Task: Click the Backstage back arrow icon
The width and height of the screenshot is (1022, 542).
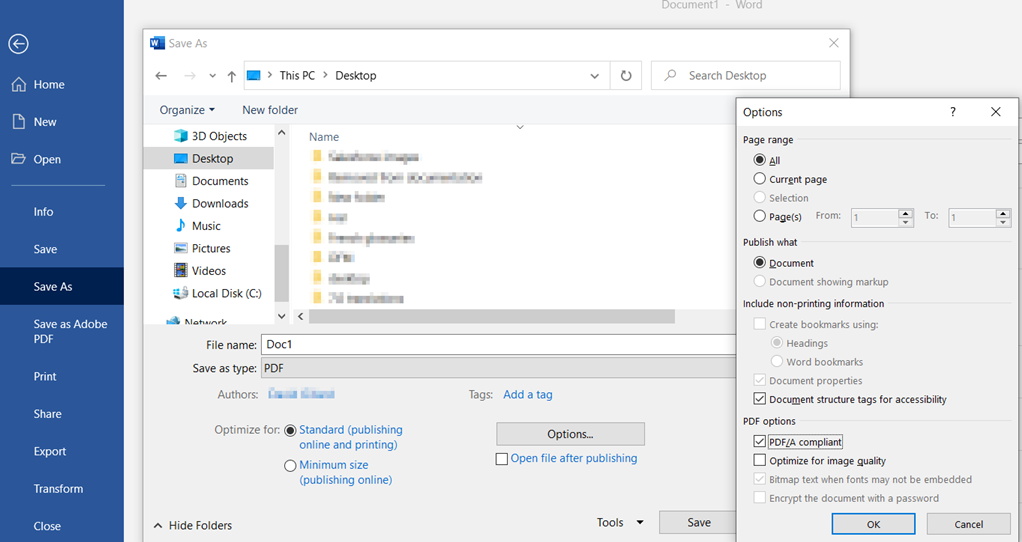Action: coord(18,44)
